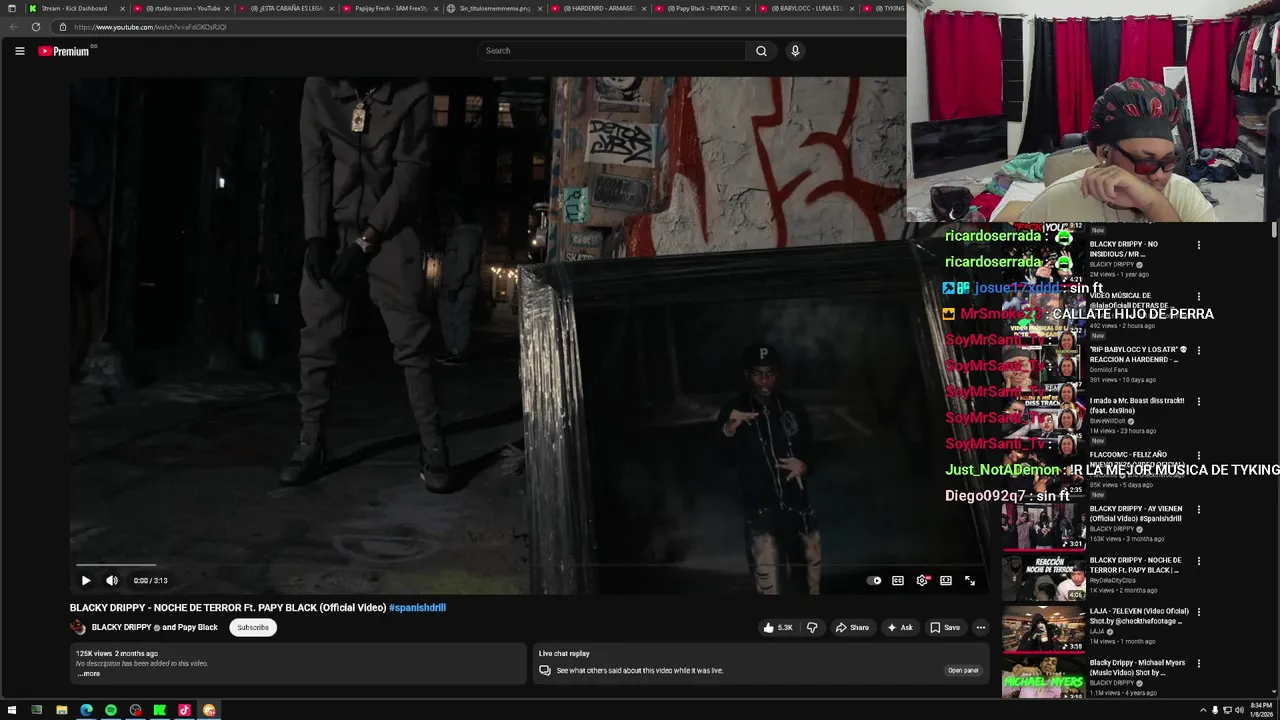The width and height of the screenshot is (1280, 720).
Task: Open the #spanishdrill hashtag link
Action: 417,607
